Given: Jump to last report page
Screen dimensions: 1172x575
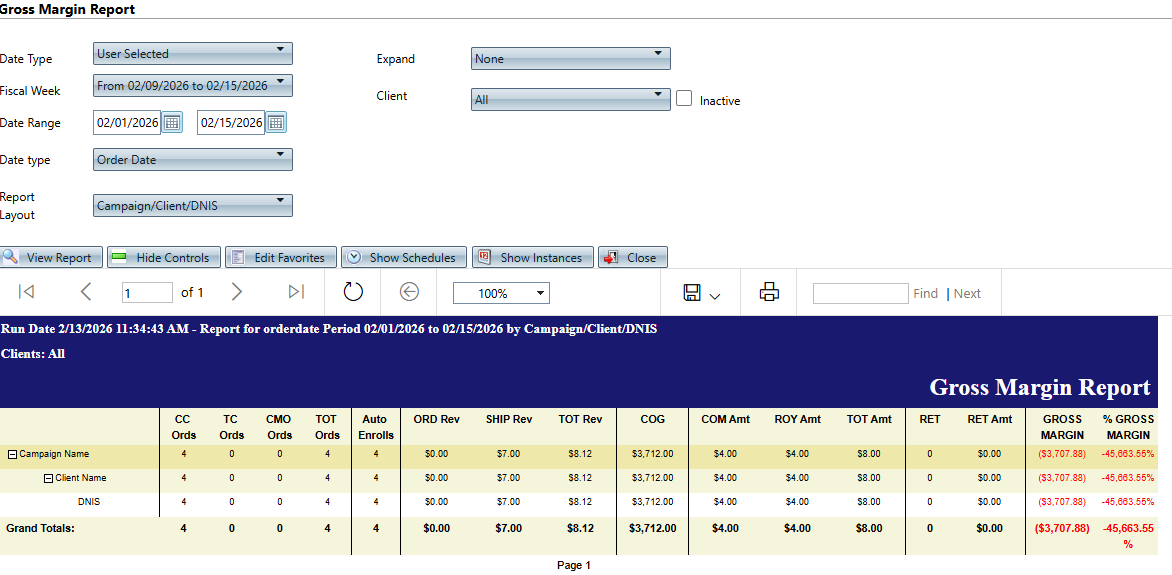Looking at the screenshot, I should point(296,292).
